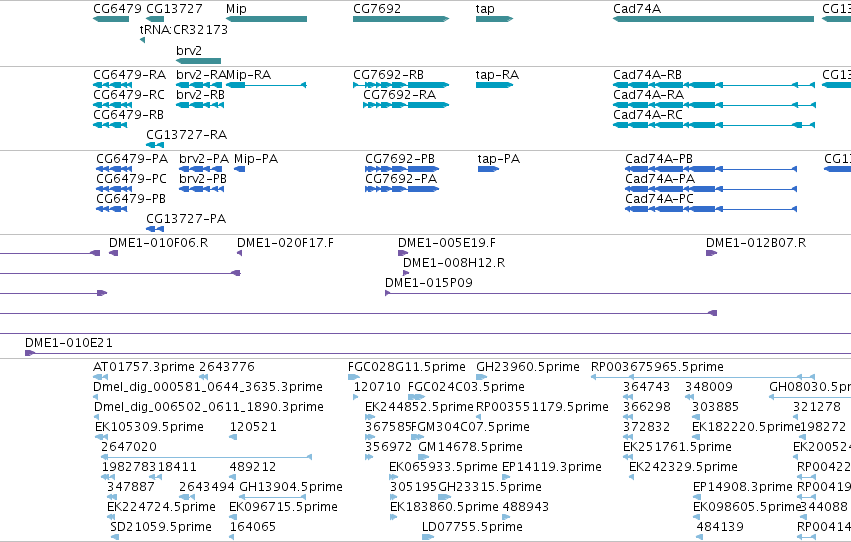This screenshot has width=851, height=542.
Task: Select EST FGC024C03.5prime
Action: click(x=416, y=397)
